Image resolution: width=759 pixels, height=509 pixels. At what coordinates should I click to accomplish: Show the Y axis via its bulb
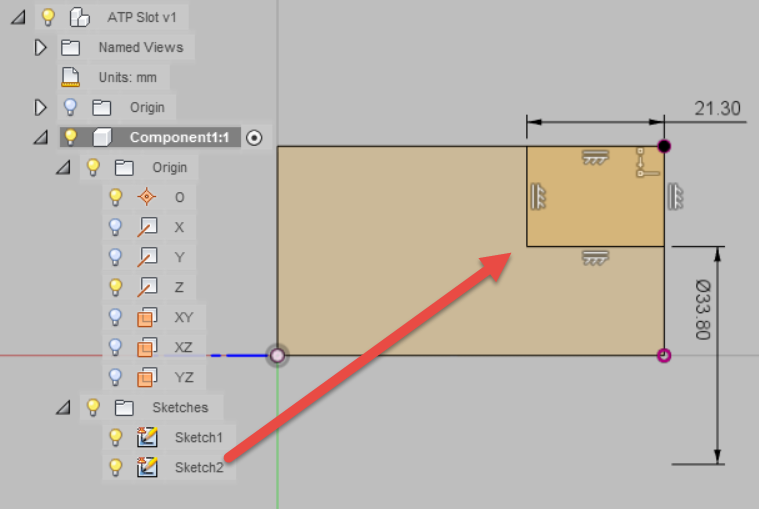pos(116,257)
